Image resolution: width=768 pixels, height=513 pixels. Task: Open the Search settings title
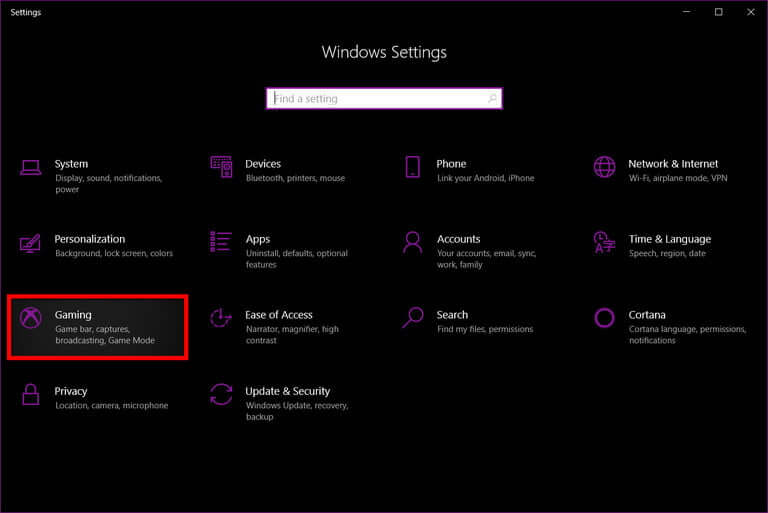pyautogui.click(x=452, y=315)
